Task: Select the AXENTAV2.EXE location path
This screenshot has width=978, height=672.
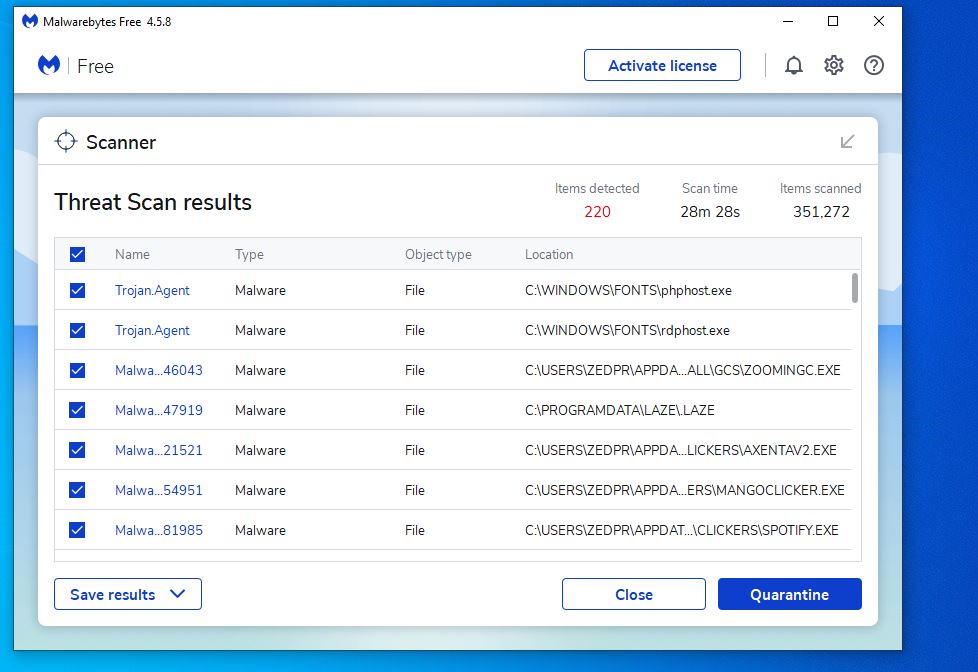Action: 680,450
